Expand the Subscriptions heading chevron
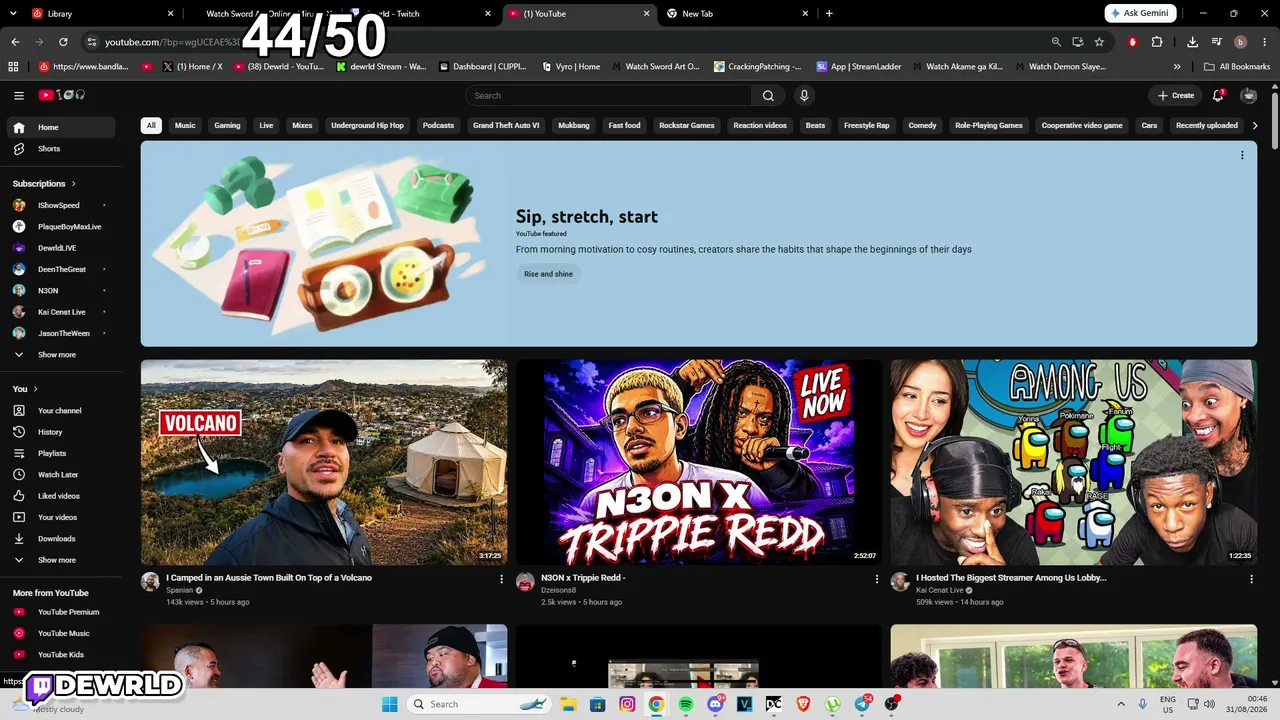Viewport: 1280px width, 720px height. 73,184
